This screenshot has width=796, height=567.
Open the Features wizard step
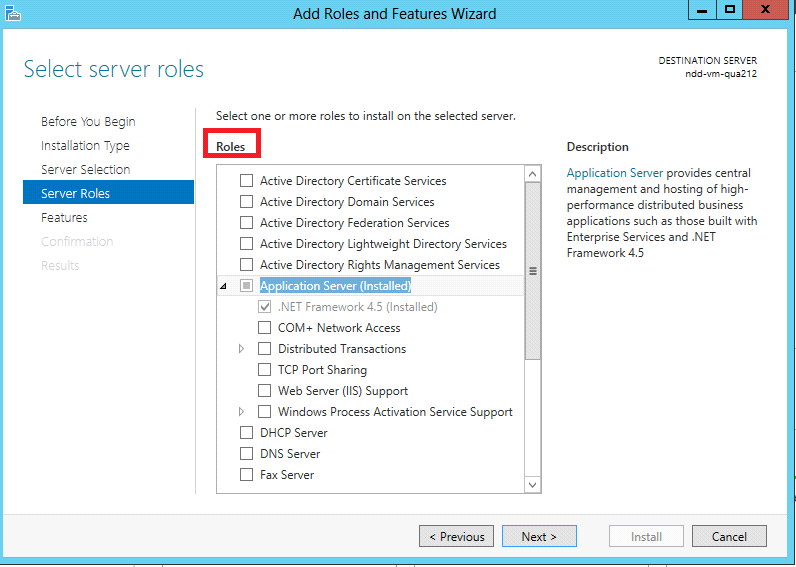pyautogui.click(x=64, y=217)
